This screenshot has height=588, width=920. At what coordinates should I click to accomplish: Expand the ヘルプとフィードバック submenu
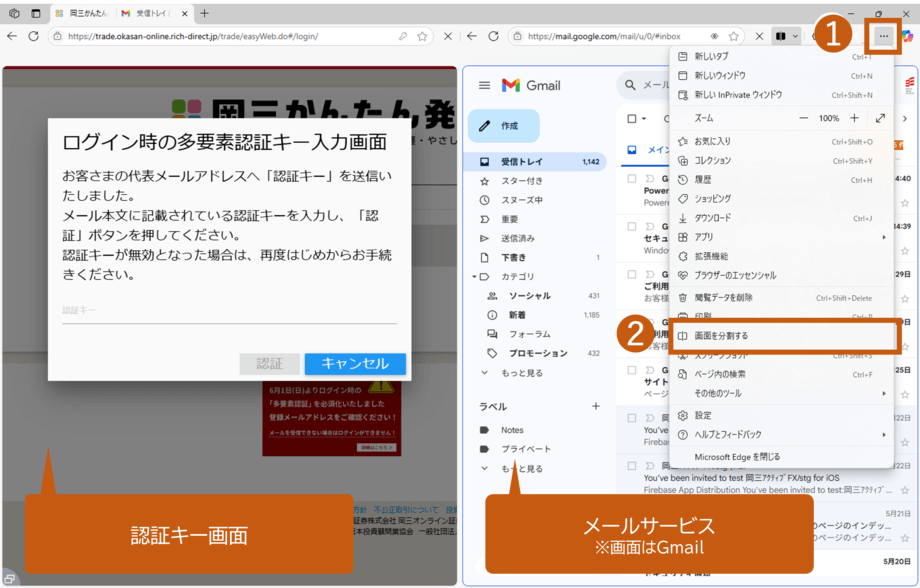coord(781,435)
